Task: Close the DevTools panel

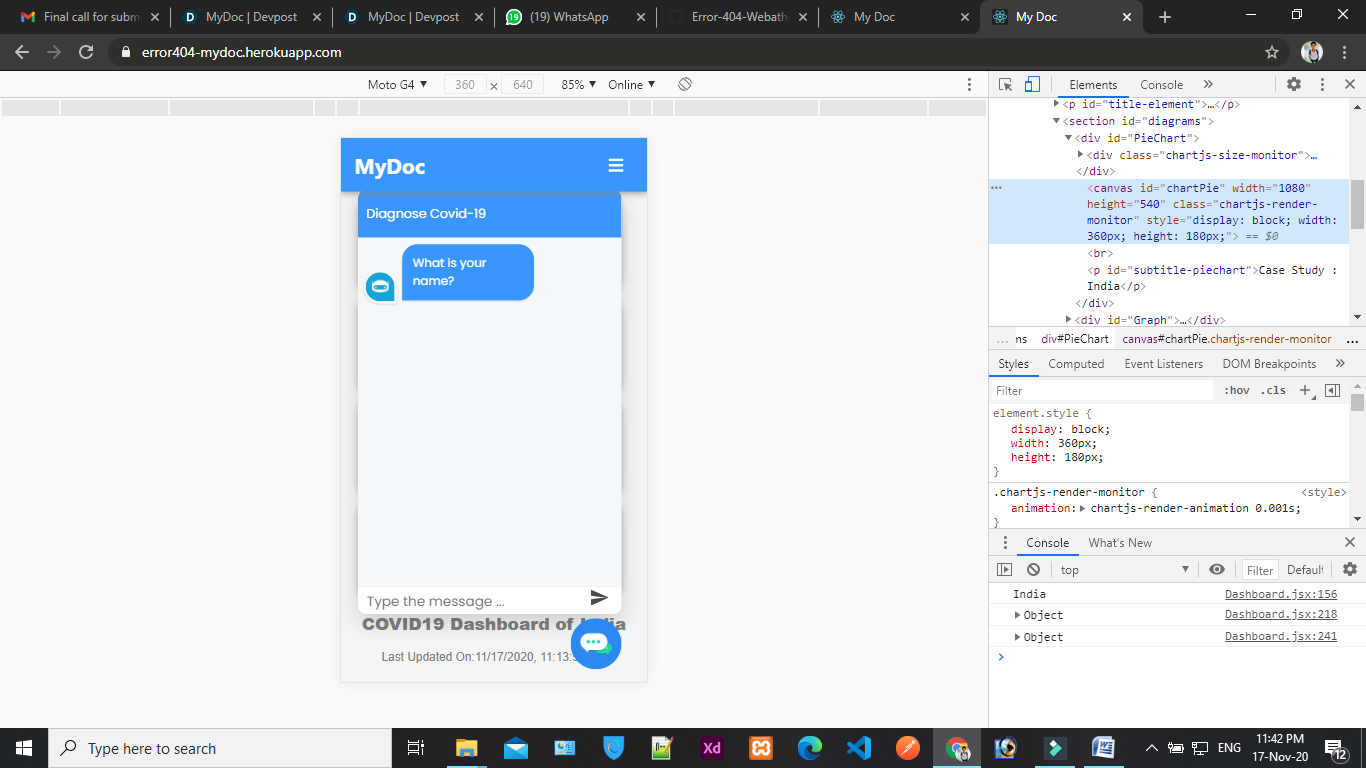Action: pos(1349,85)
